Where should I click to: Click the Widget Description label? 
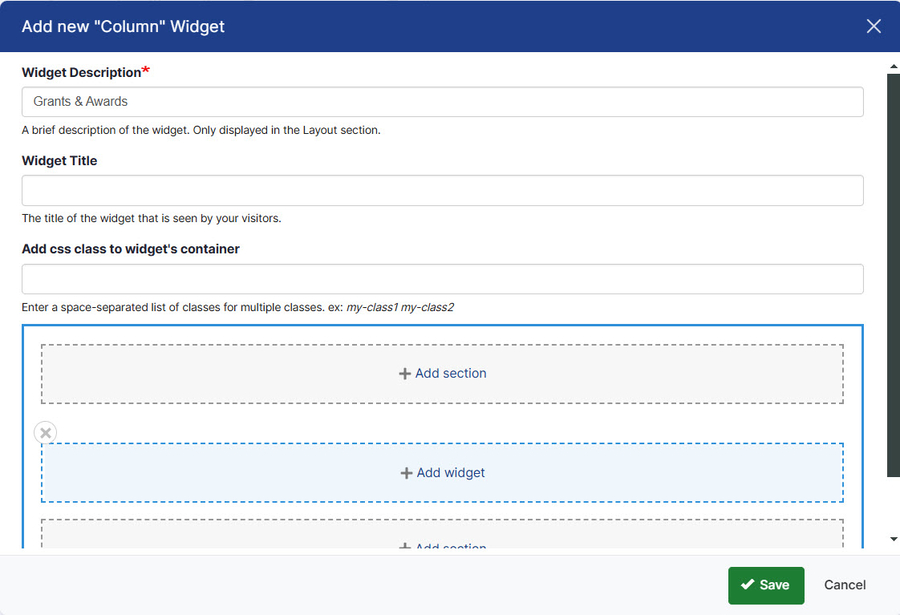click(81, 72)
